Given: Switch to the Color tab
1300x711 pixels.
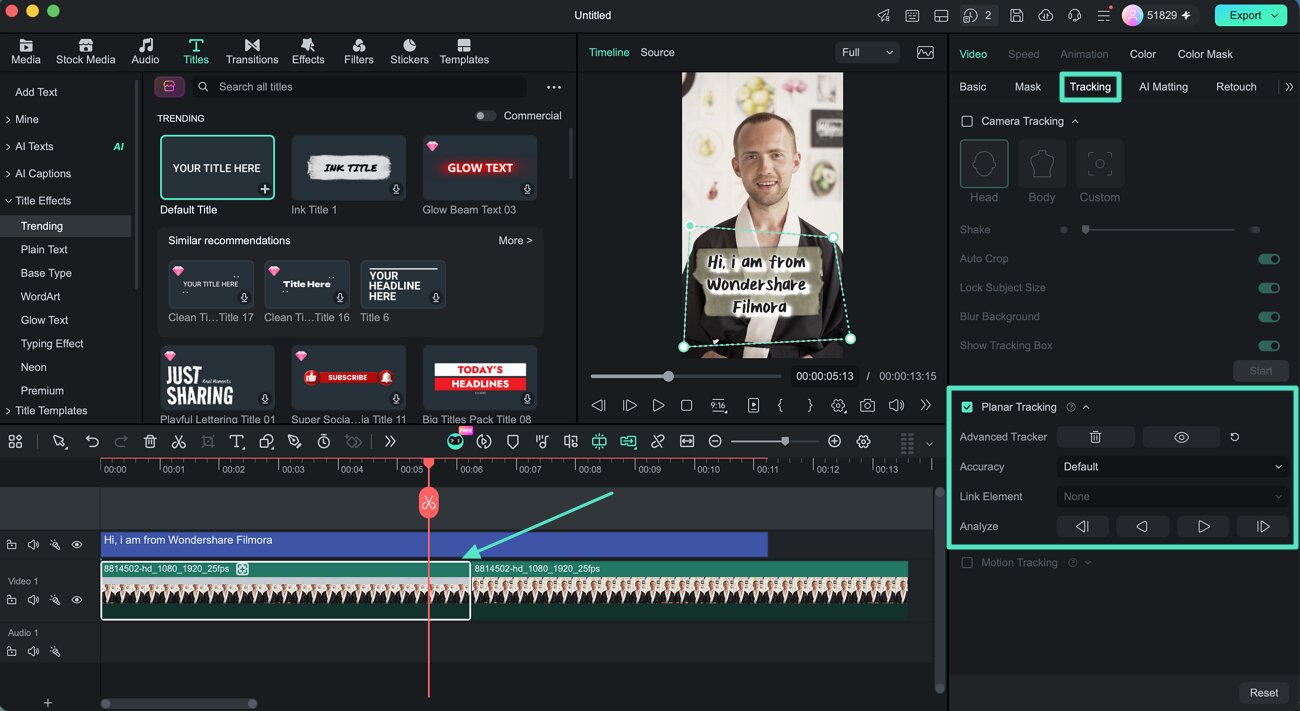Looking at the screenshot, I should point(1143,54).
